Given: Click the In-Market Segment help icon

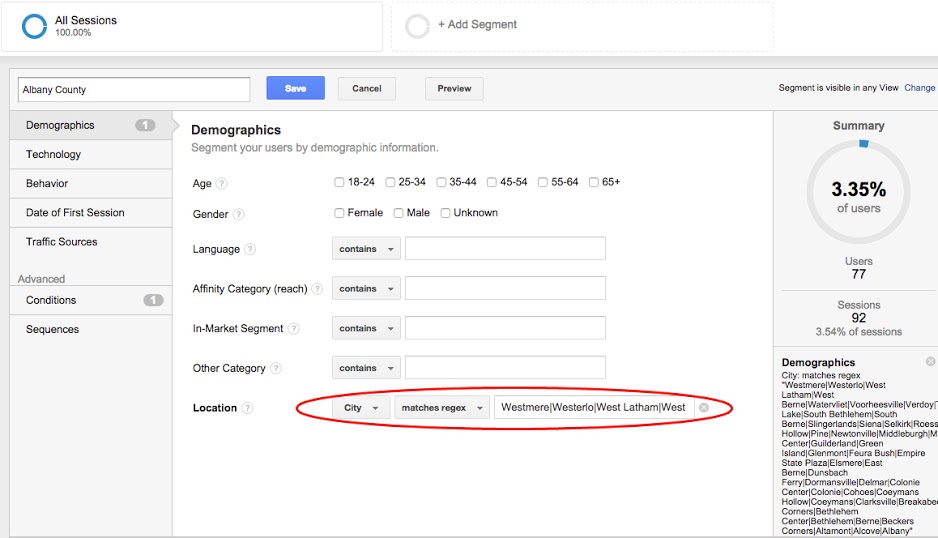Looking at the screenshot, I should [x=292, y=329].
